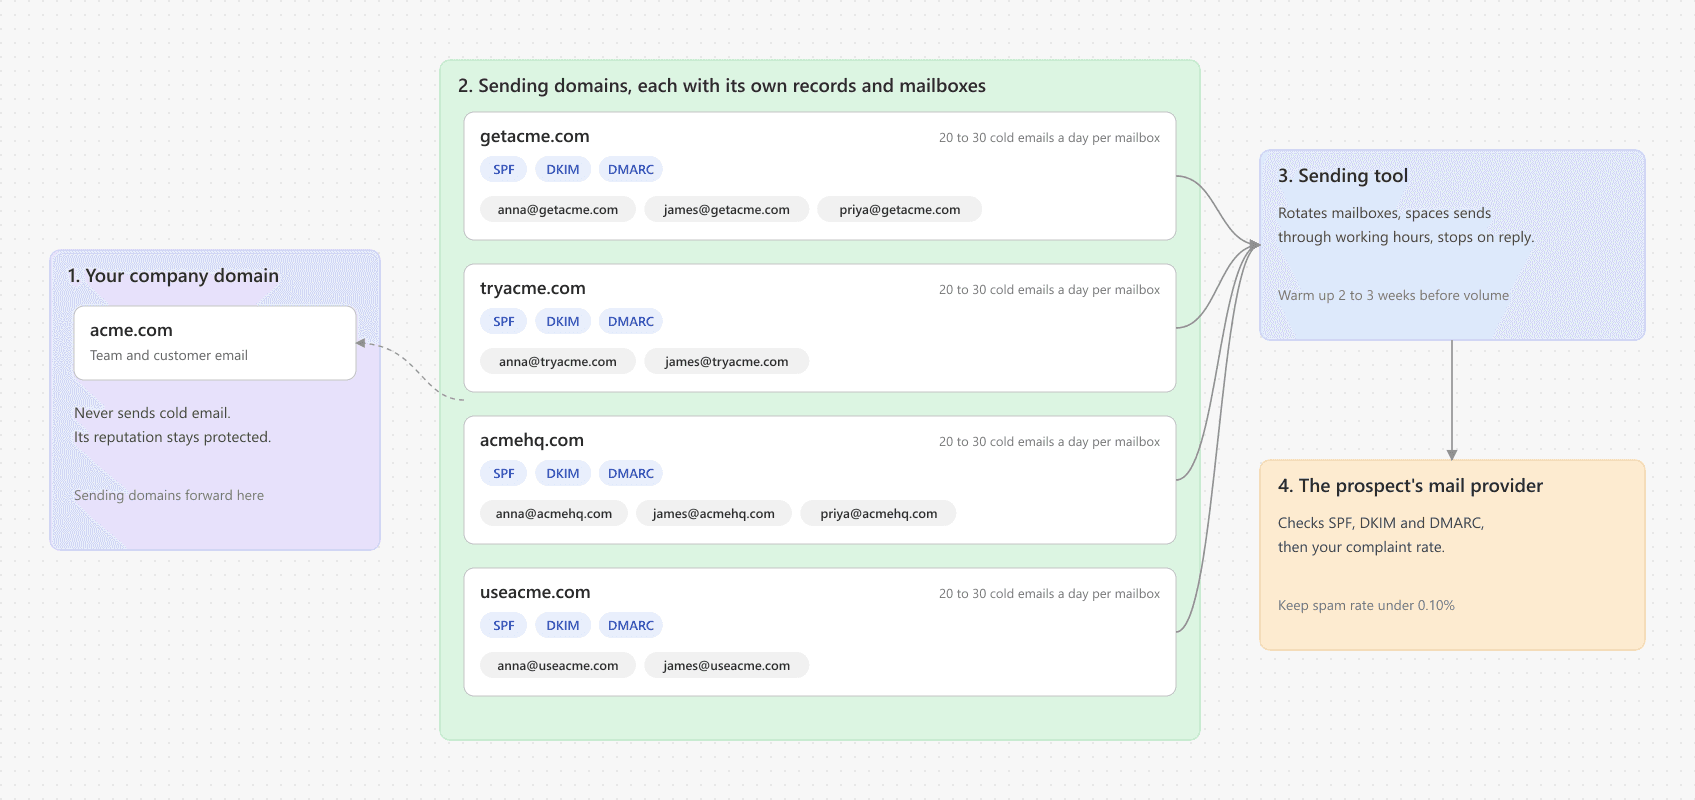1695x800 pixels.
Task: Select the anna@useacme.com mailbox chip
Action: [558, 666]
